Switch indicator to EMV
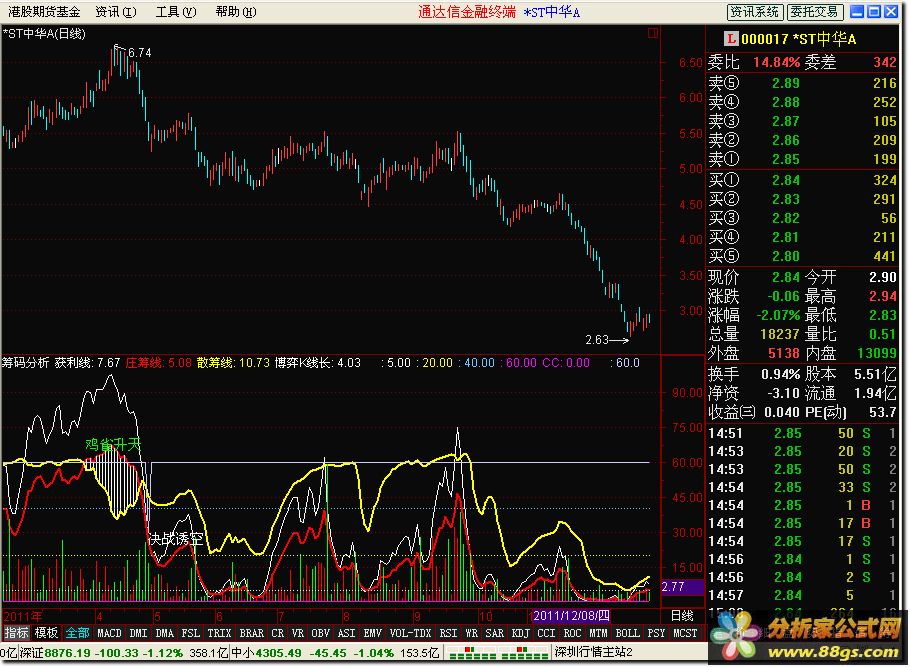910x667 pixels. (x=373, y=633)
